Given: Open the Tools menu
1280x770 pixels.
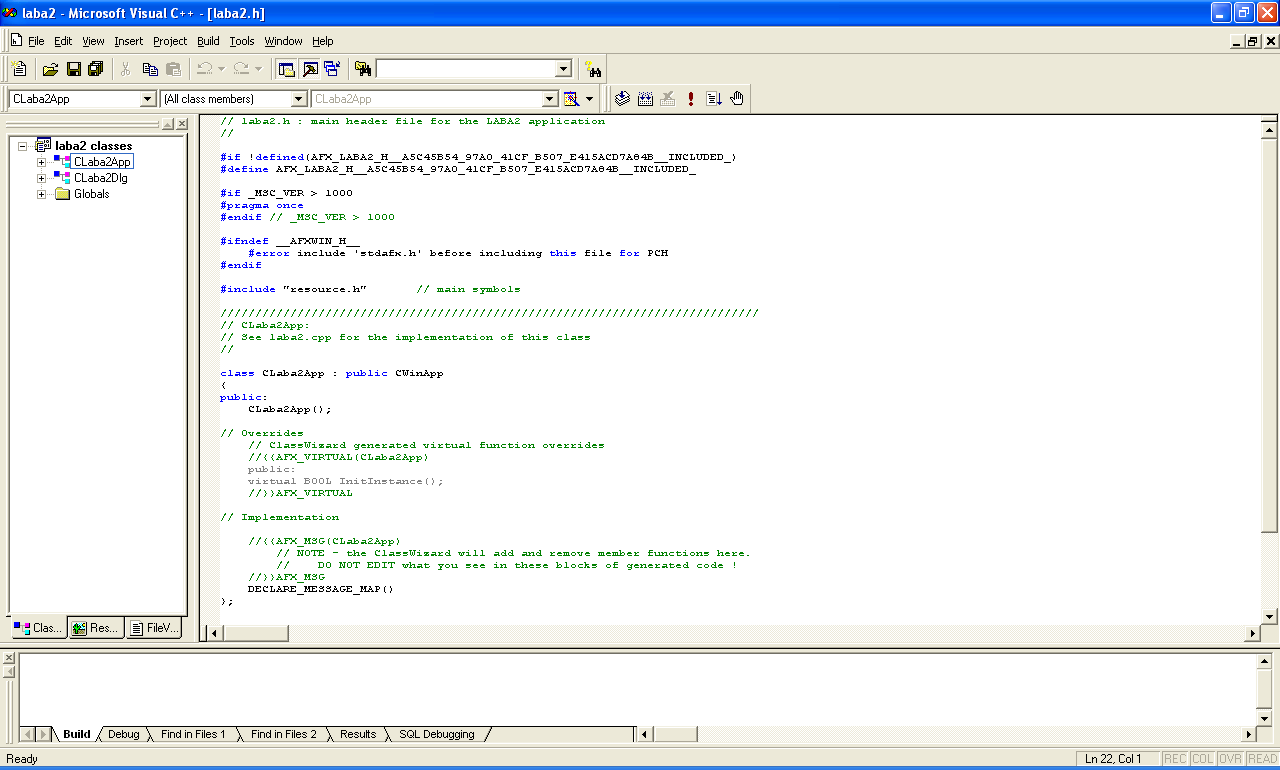Looking at the screenshot, I should 242,41.
